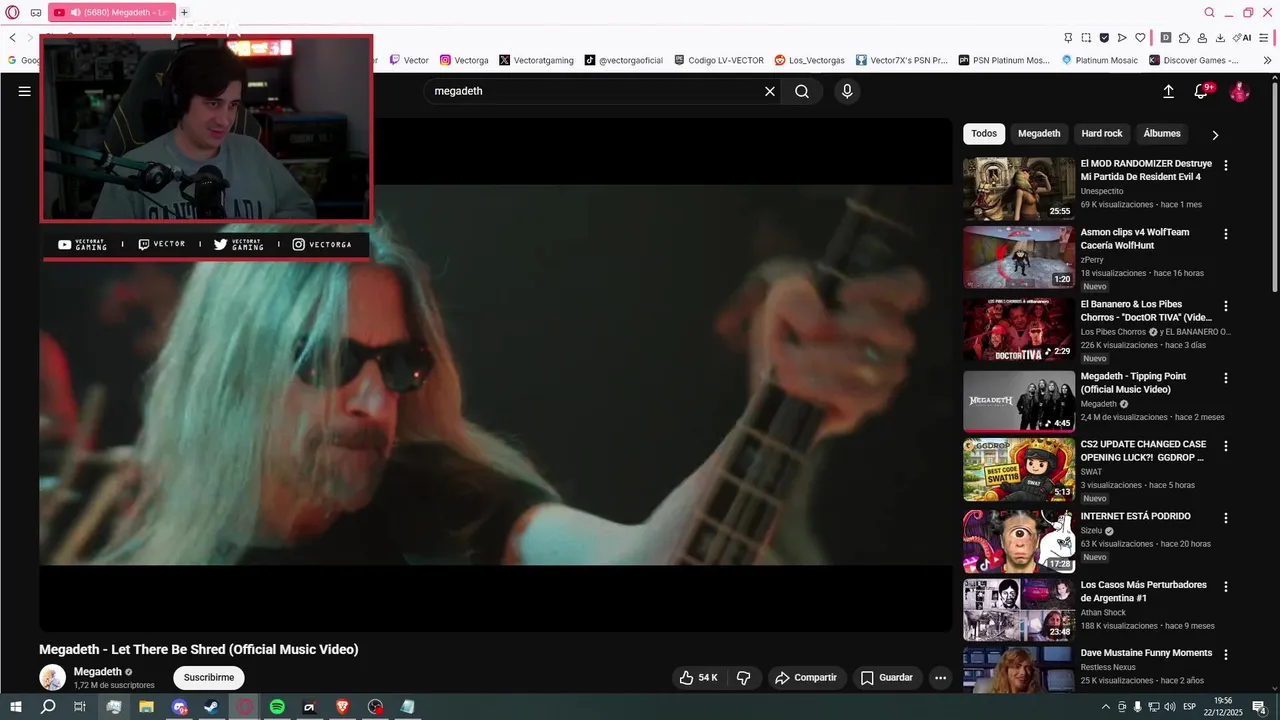1280x720 pixels.
Task: Subscribe with the Suscribirme button
Action: 209,677
